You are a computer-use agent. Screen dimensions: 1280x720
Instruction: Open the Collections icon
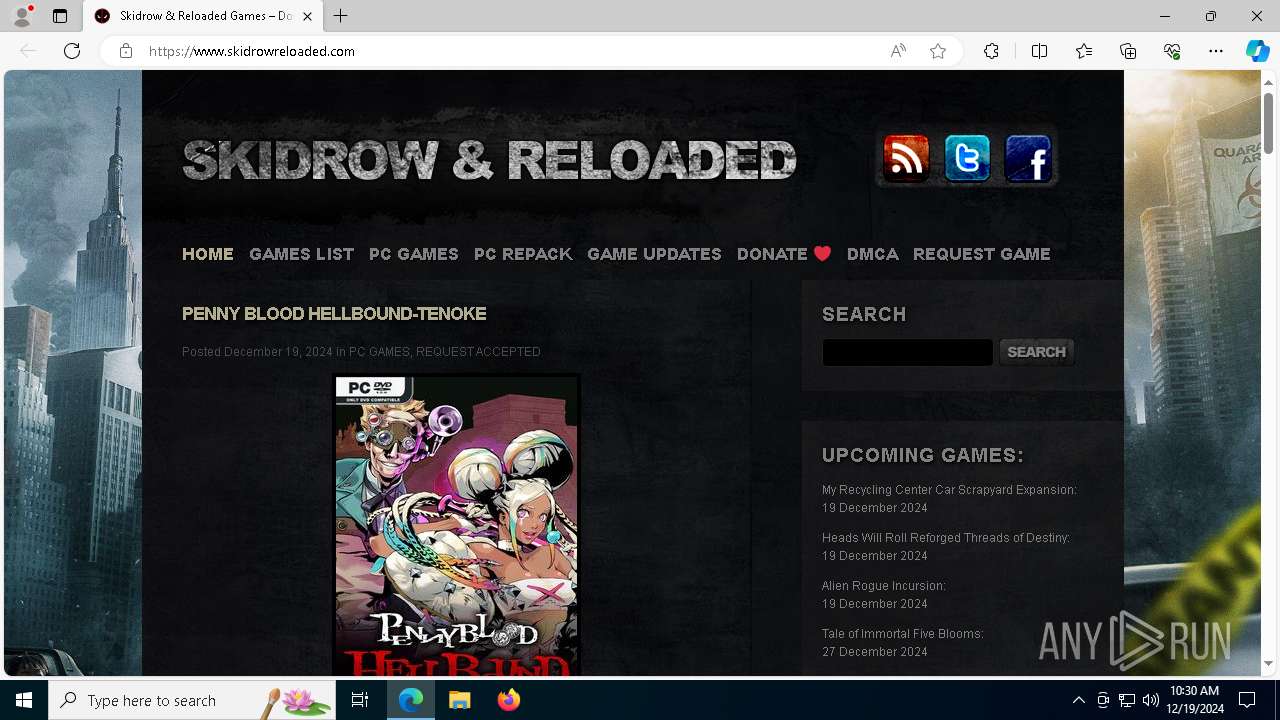point(1128,51)
